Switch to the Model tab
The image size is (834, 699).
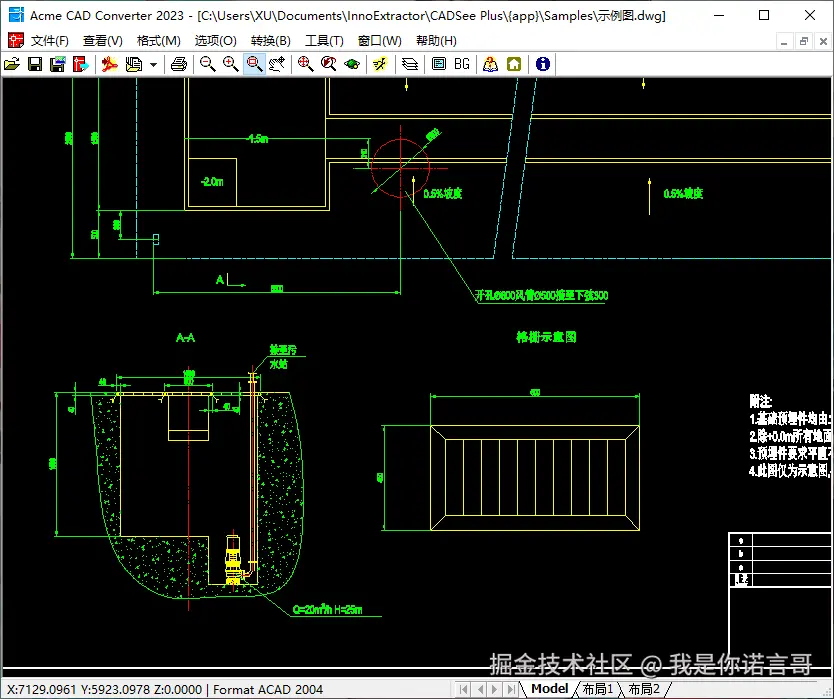pos(549,689)
